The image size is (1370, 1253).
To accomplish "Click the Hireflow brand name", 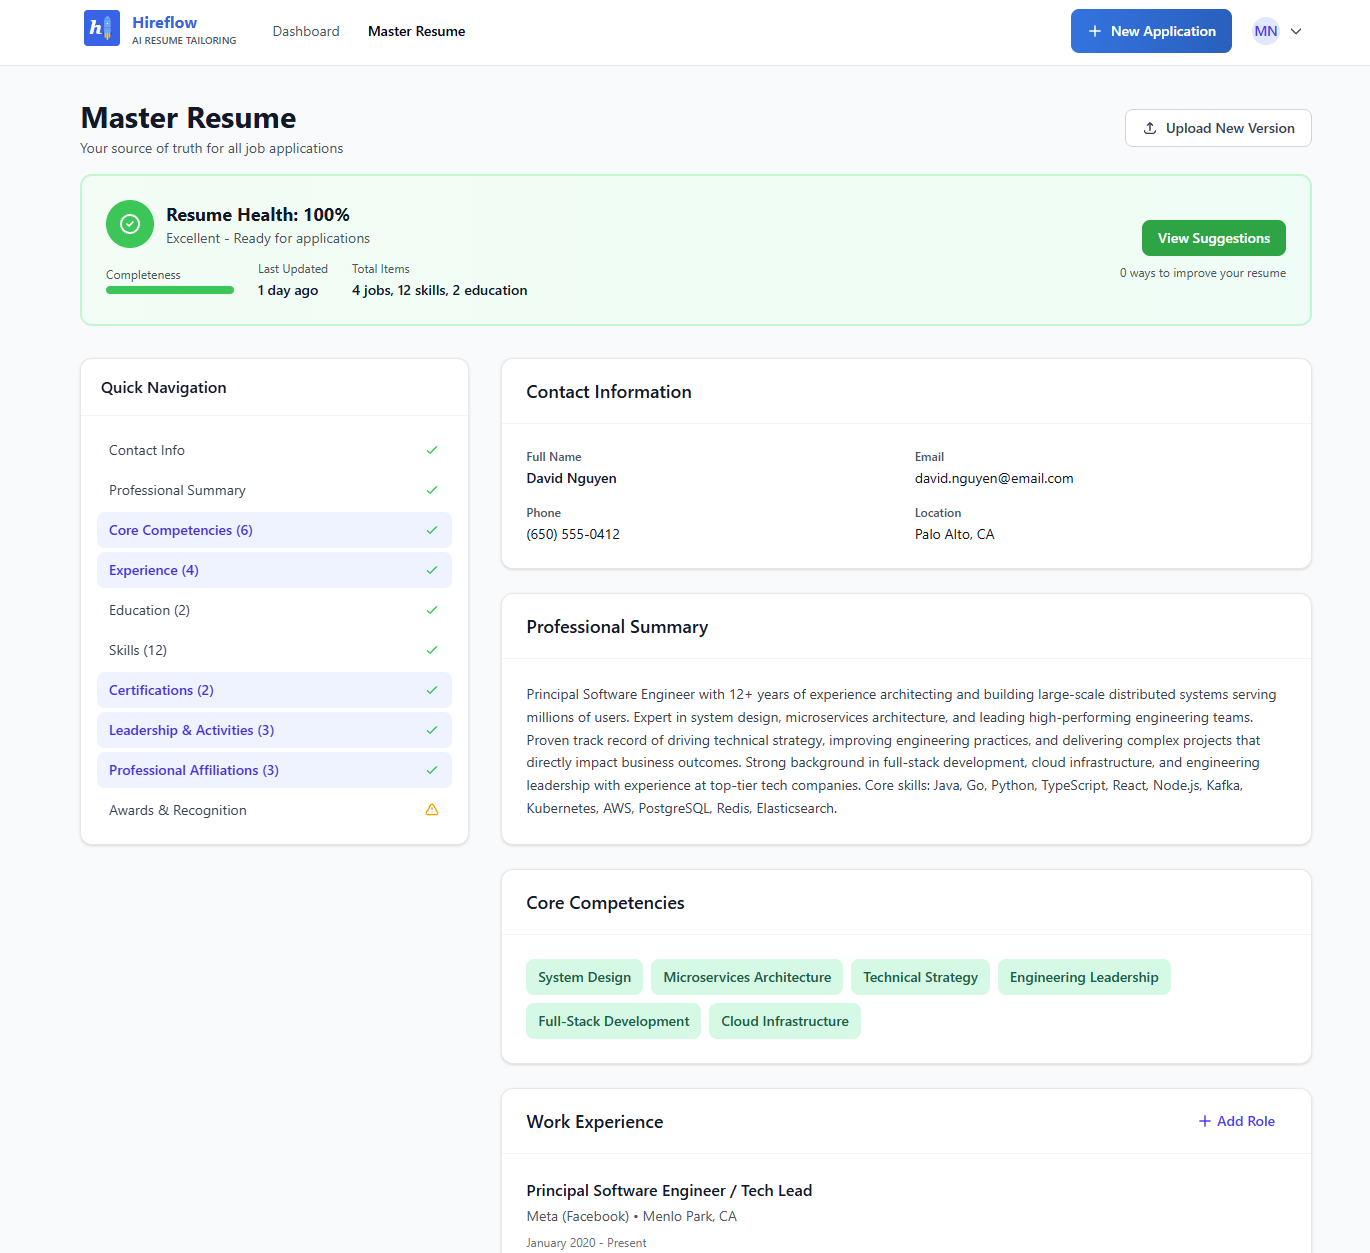I will tap(164, 22).
